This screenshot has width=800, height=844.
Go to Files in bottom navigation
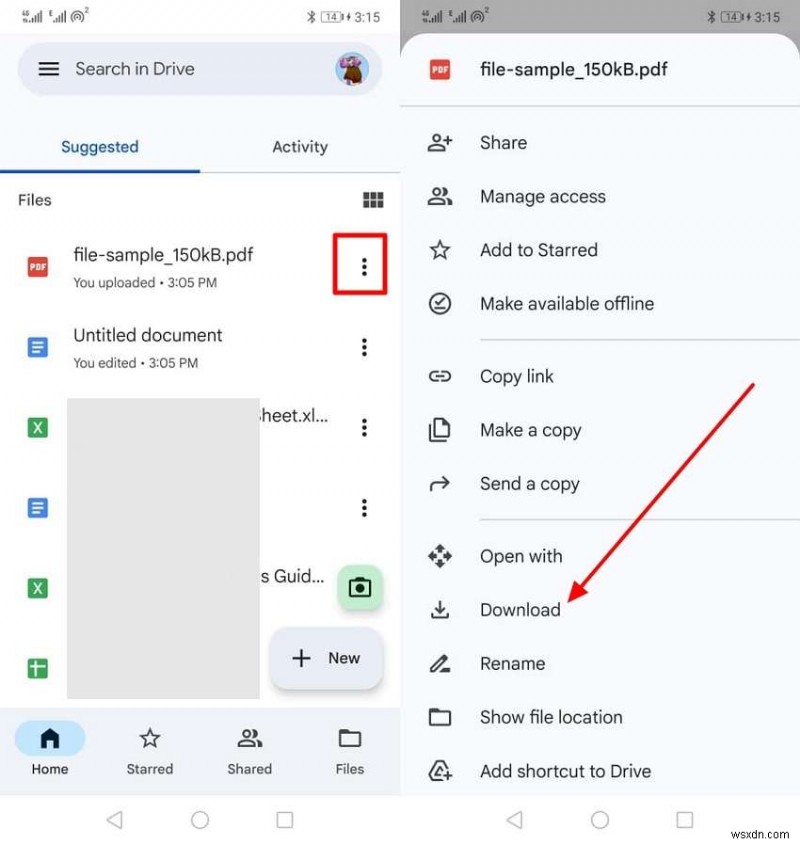point(349,749)
